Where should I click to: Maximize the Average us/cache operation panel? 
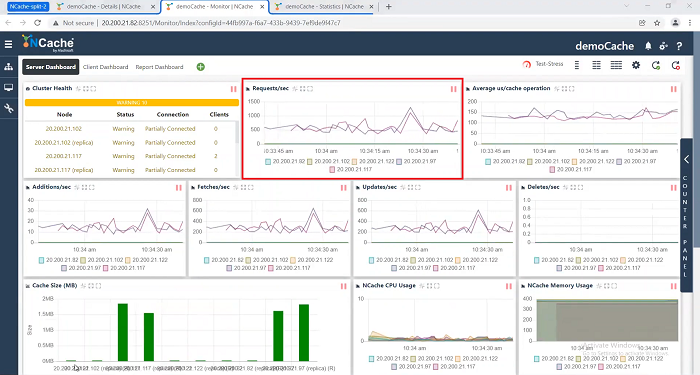(x=571, y=88)
